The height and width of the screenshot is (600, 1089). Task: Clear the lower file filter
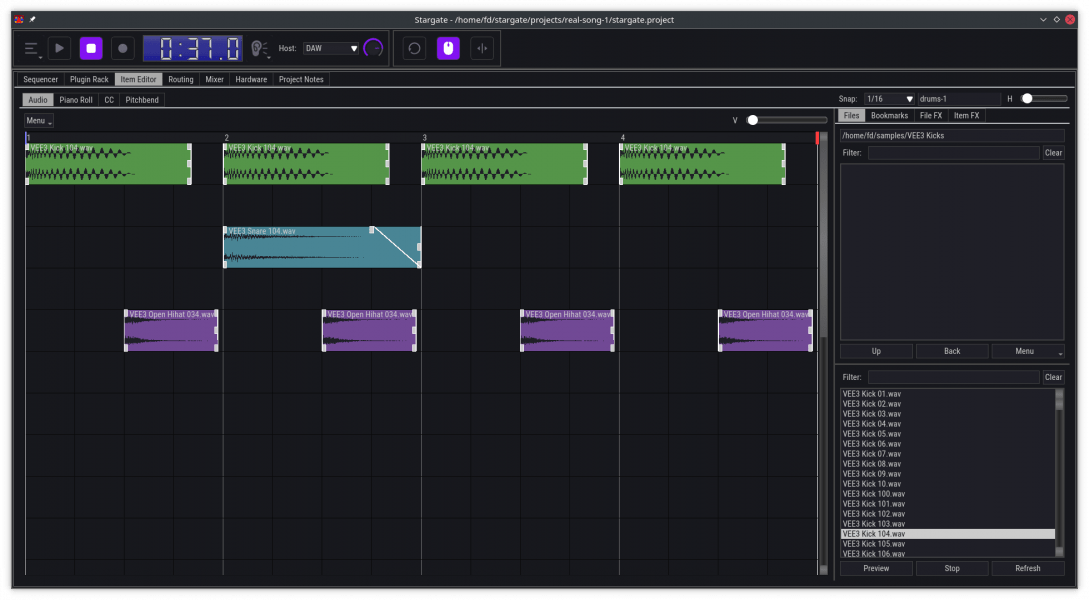click(1053, 377)
